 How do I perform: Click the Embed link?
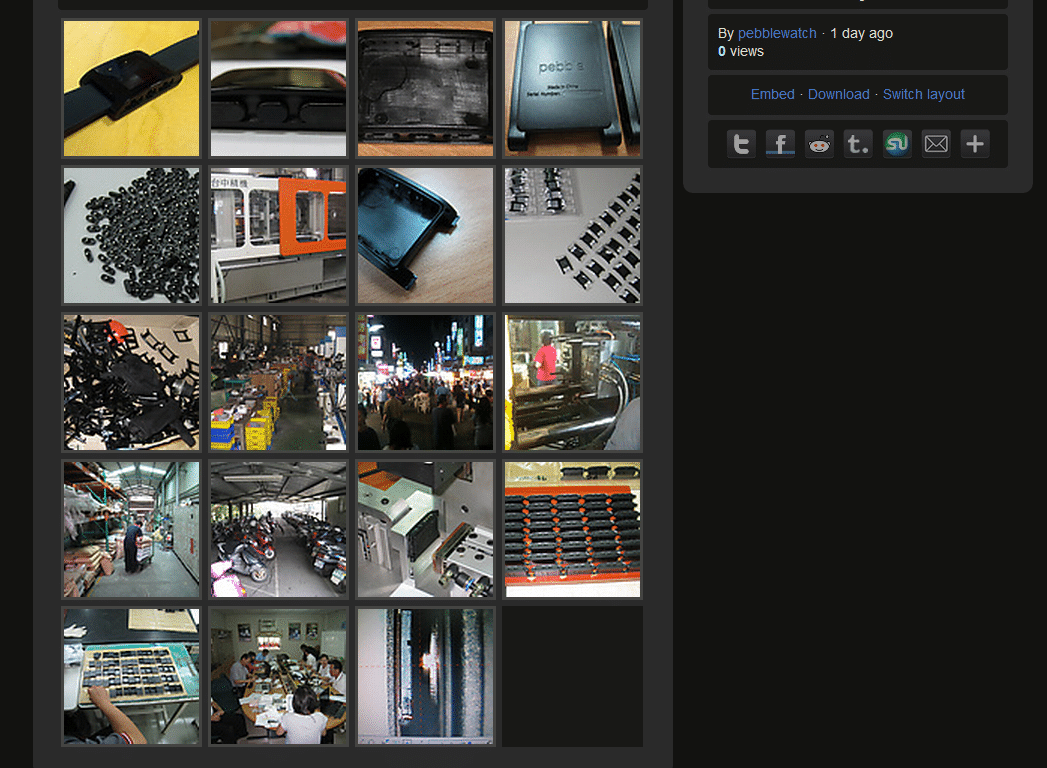pyautogui.click(x=772, y=94)
